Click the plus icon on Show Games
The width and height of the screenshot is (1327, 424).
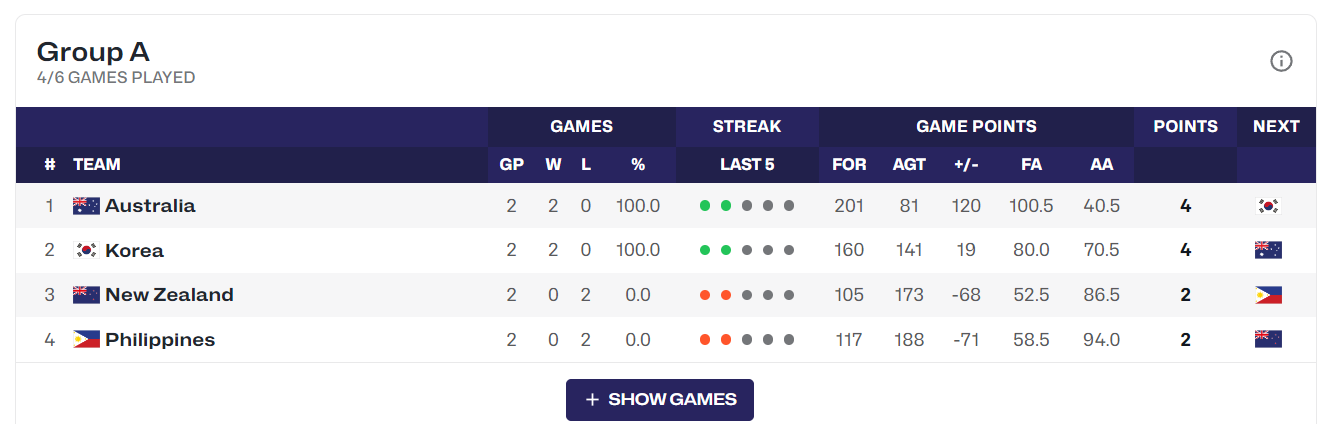coord(592,400)
